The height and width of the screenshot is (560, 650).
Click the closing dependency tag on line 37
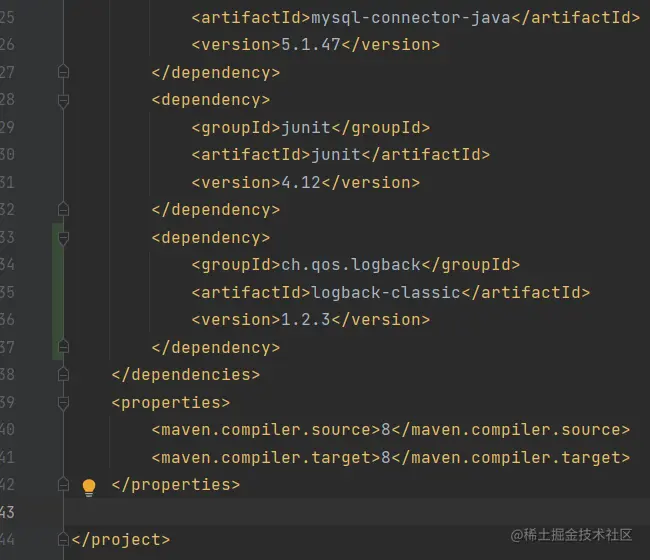216,348
